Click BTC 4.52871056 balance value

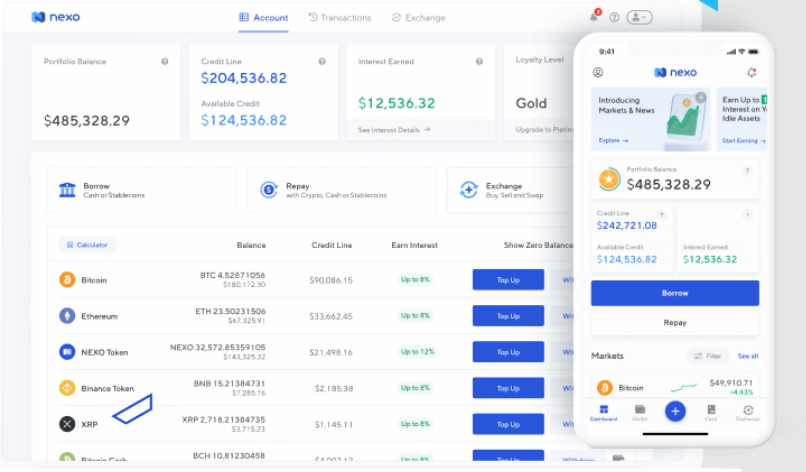tap(232, 275)
